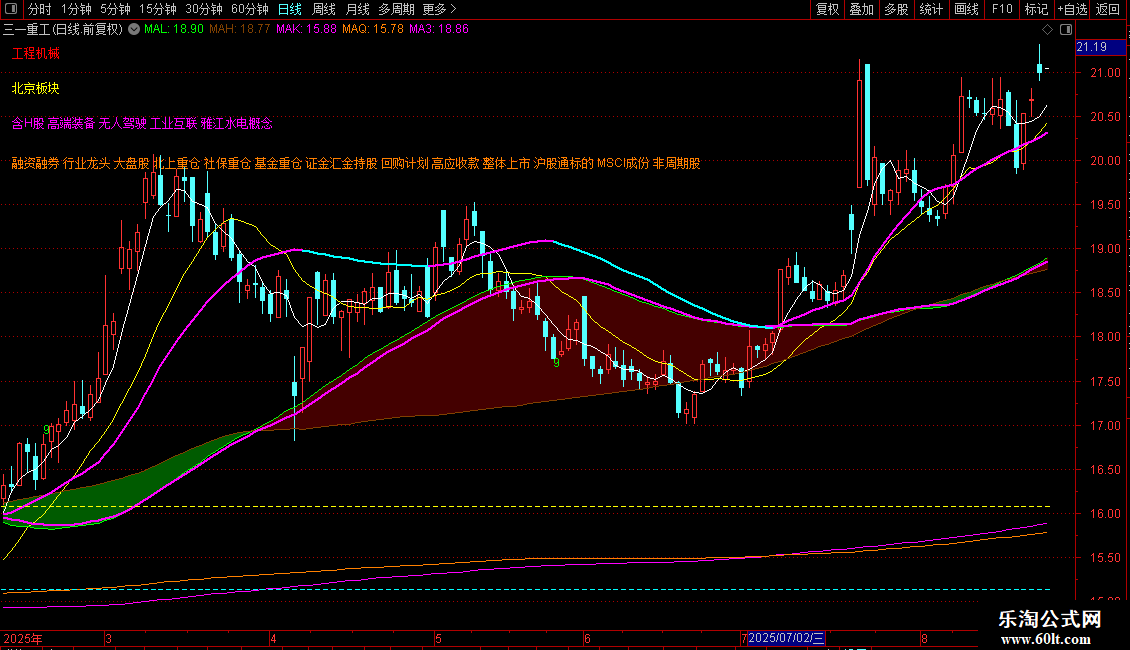The width and height of the screenshot is (1130, 650).
Task: Open the 多周期 multi-period view
Action: click(396, 9)
